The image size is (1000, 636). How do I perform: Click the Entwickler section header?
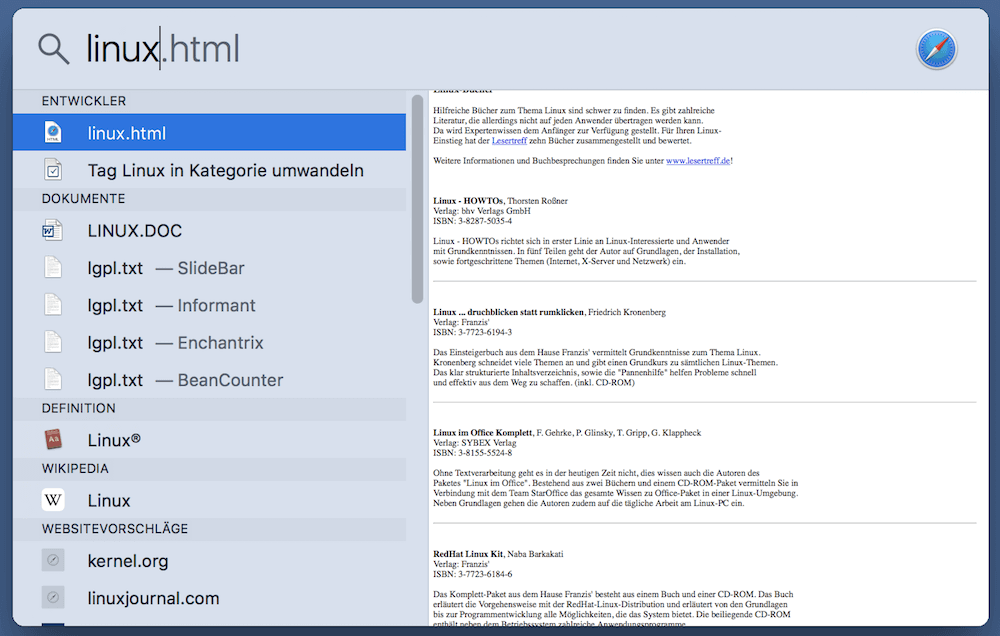click(84, 101)
